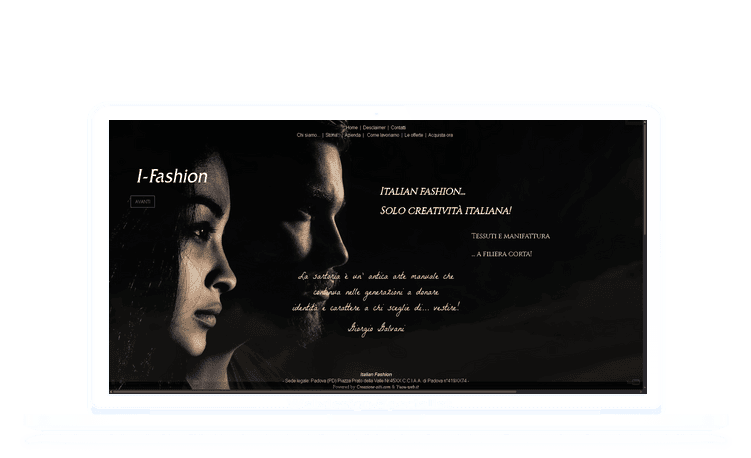Open the Come lavoriamo section
This screenshot has width=751, height=458.
(382, 135)
